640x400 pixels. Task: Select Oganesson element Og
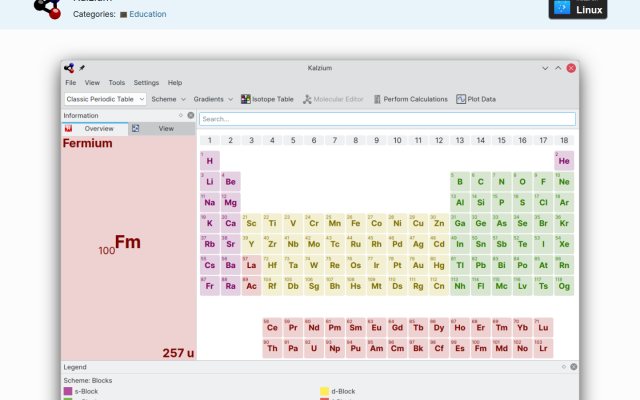point(564,286)
